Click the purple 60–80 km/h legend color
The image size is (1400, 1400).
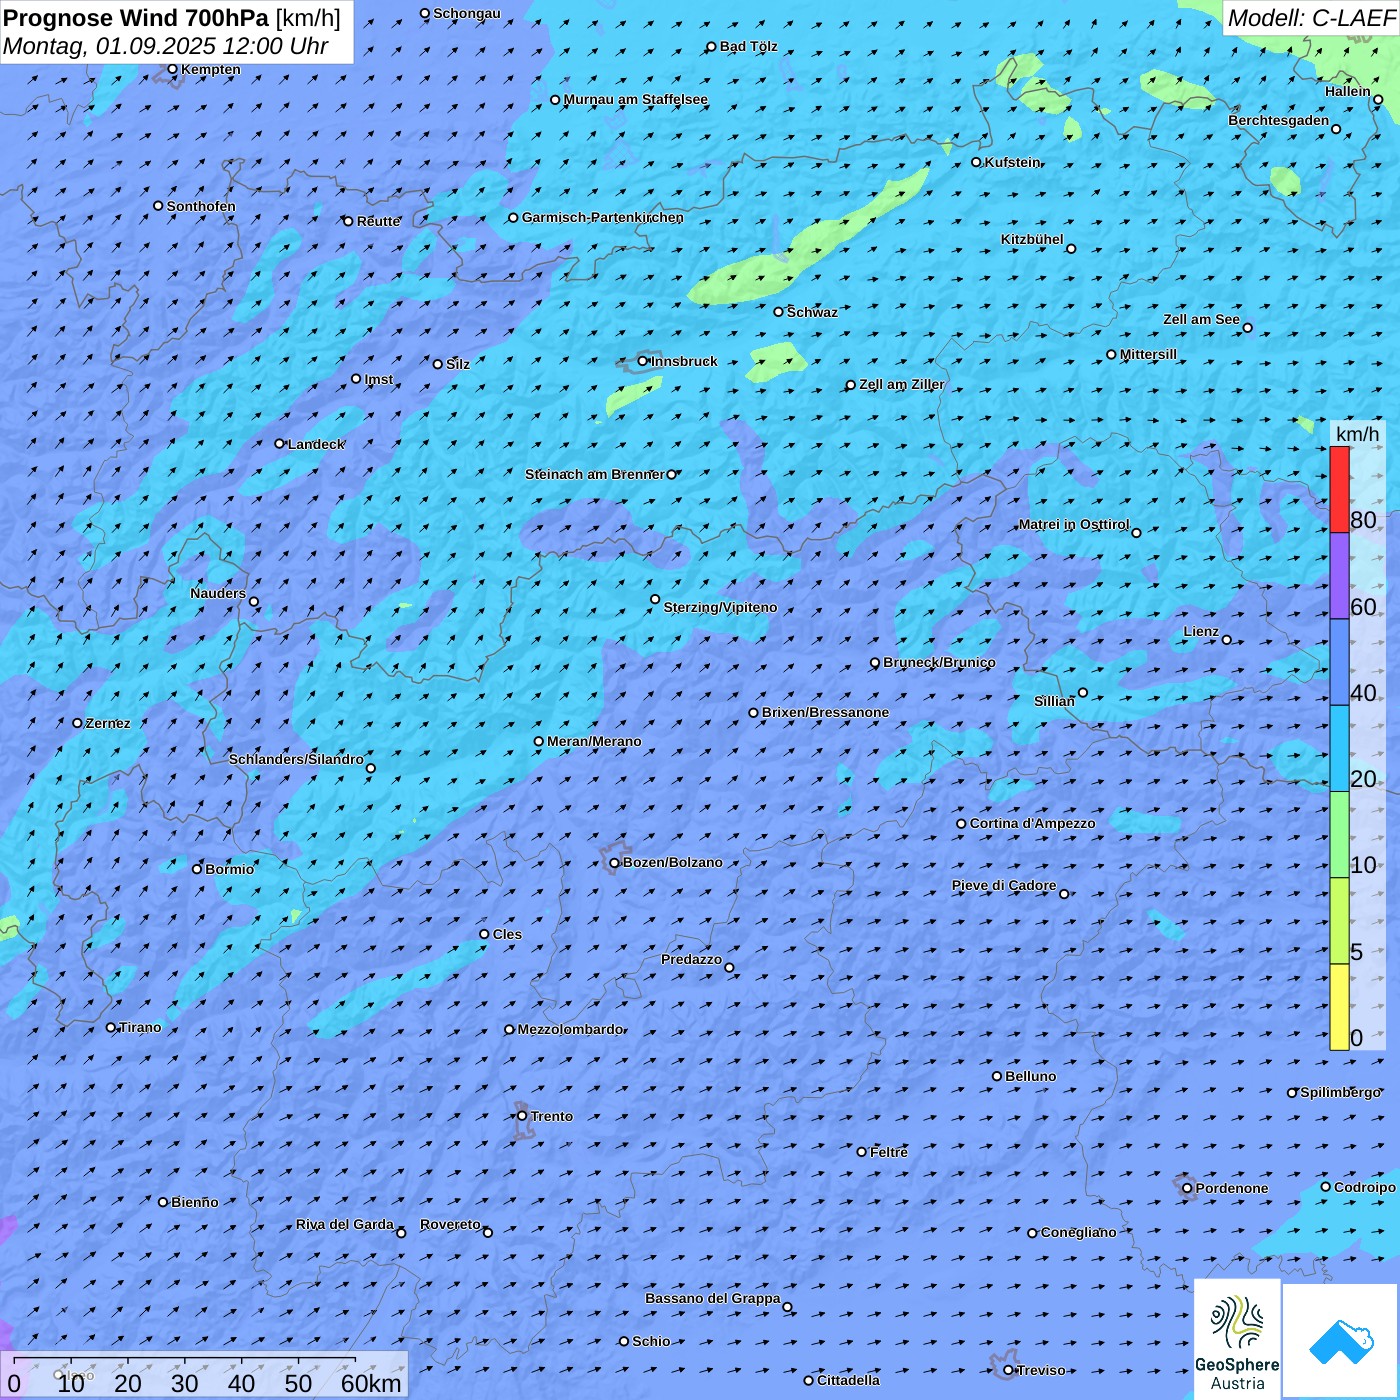(x=1339, y=576)
